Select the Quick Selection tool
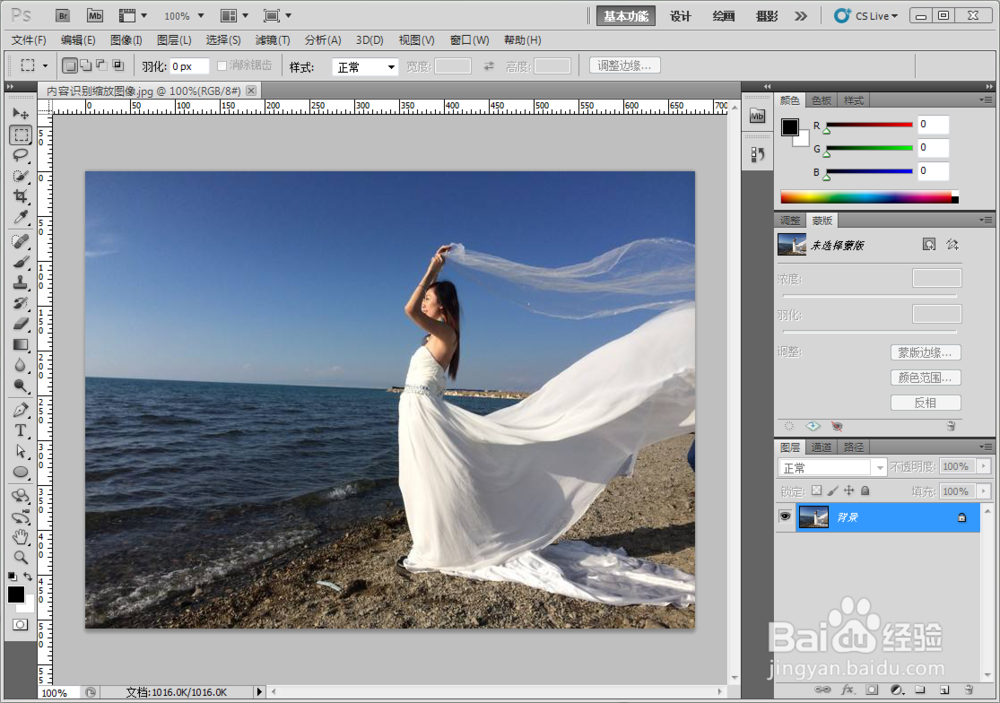This screenshot has height=703, width=1000. [x=20, y=176]
